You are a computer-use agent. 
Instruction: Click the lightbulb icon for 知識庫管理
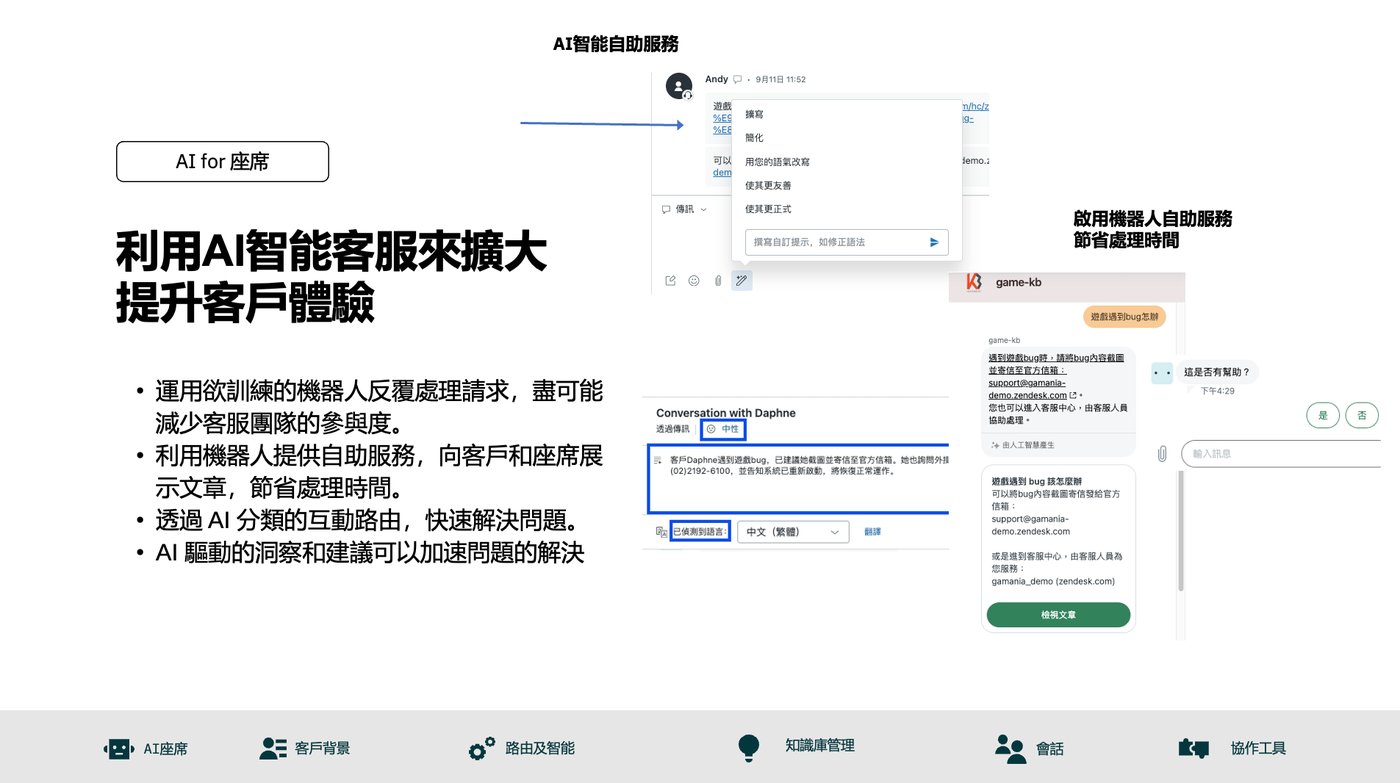pyautogui.click(x=749, y=747)
